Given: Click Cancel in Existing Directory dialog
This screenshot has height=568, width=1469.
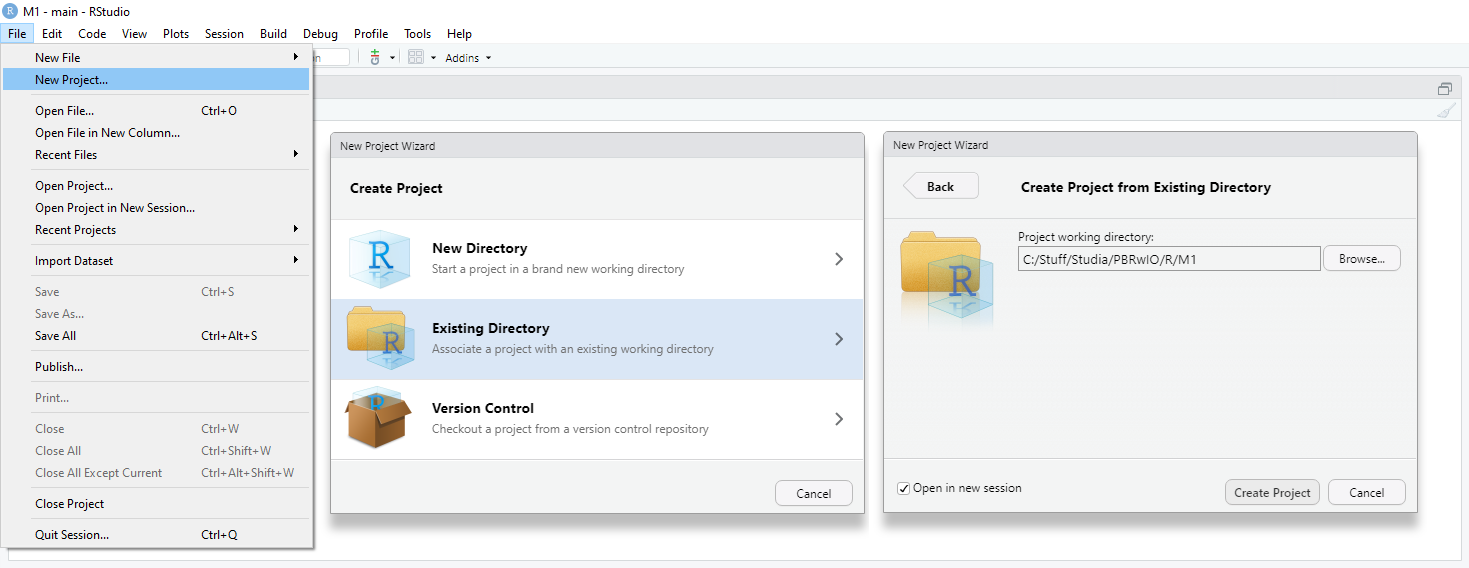Looking at the screenshot, I should (x=1366, y=492).
